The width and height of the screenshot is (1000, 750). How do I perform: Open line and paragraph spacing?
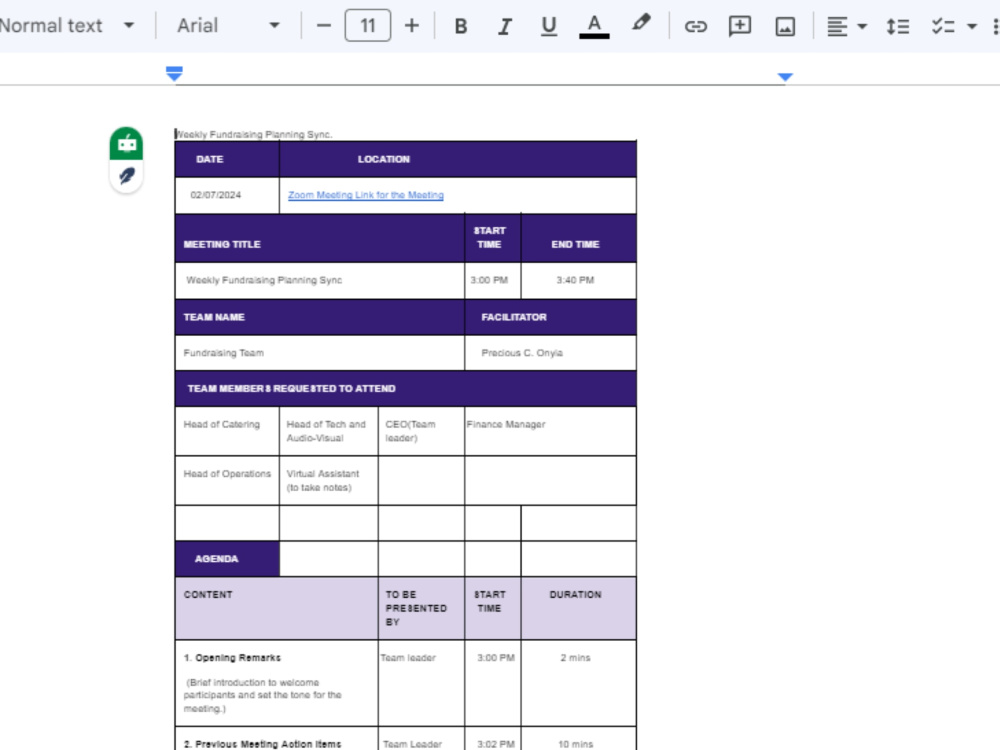[897, 26]
